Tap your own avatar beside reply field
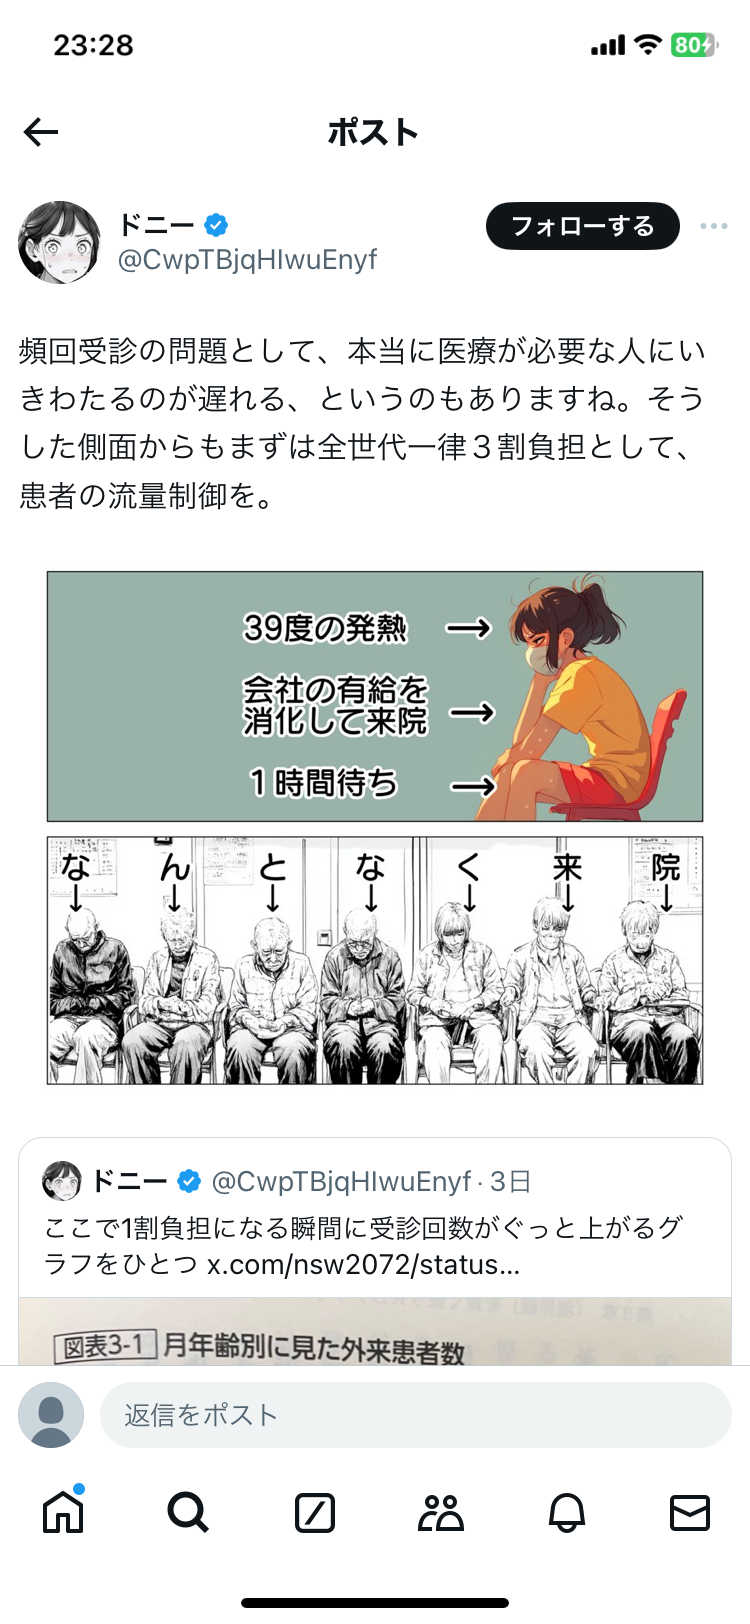Screen dimensions: 750x1624 coord(51,1415)
